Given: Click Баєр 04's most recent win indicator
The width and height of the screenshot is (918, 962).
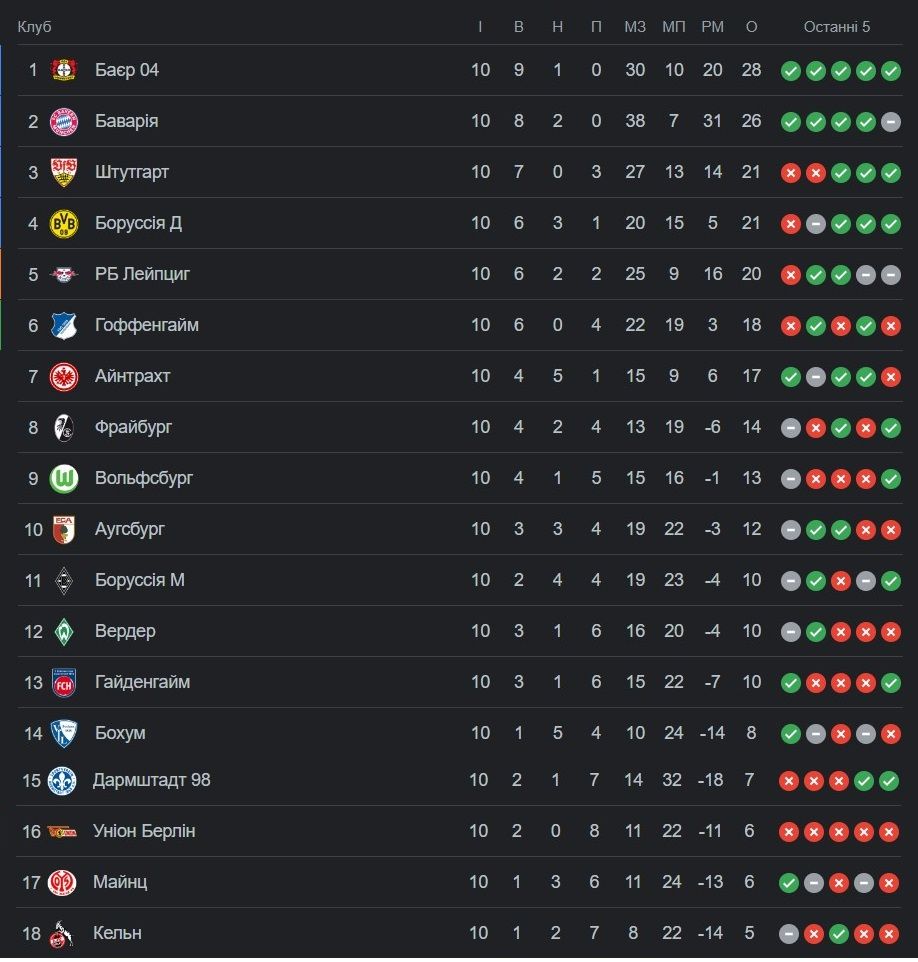Looking at the screenshot, I should [890, 70].
